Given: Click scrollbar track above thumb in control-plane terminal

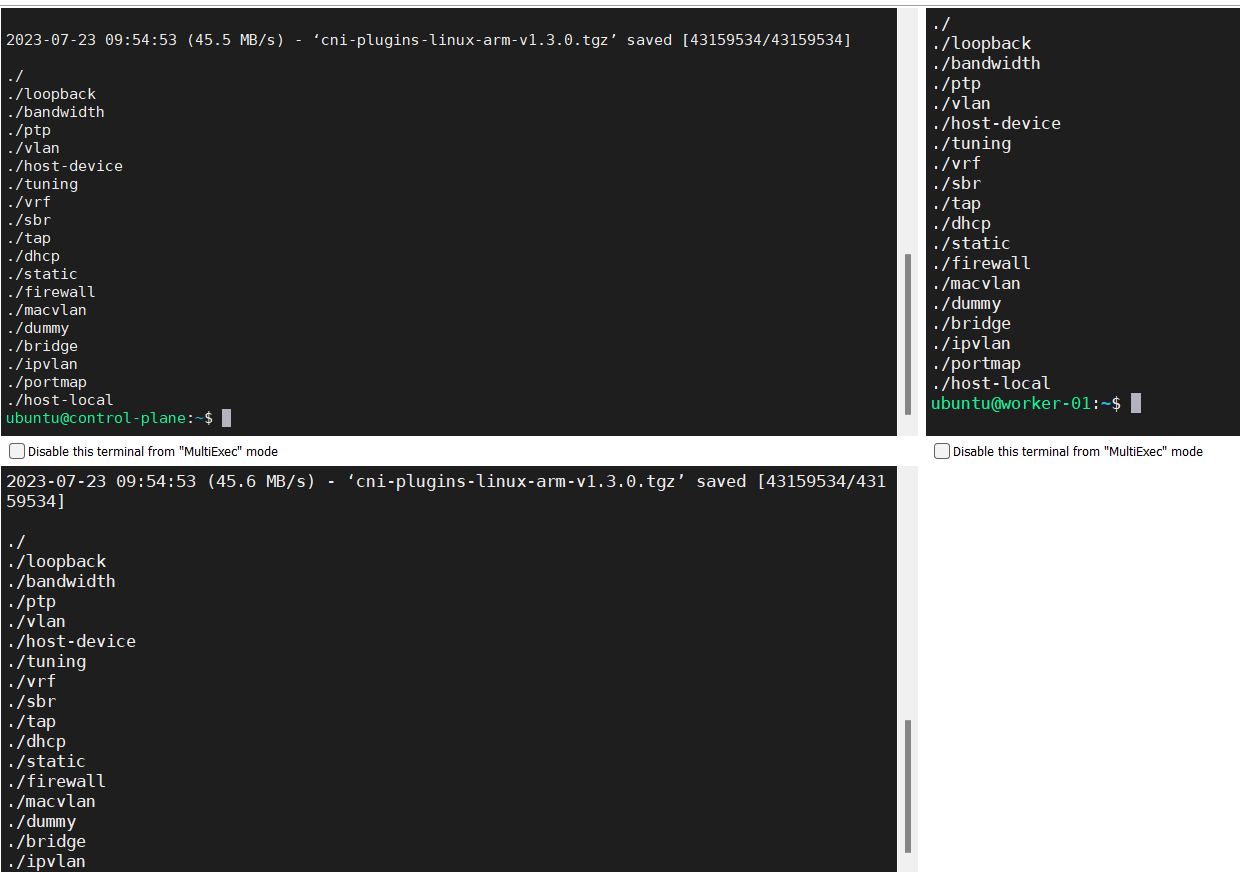Looking at the screenshot, I should pos(908,130).
